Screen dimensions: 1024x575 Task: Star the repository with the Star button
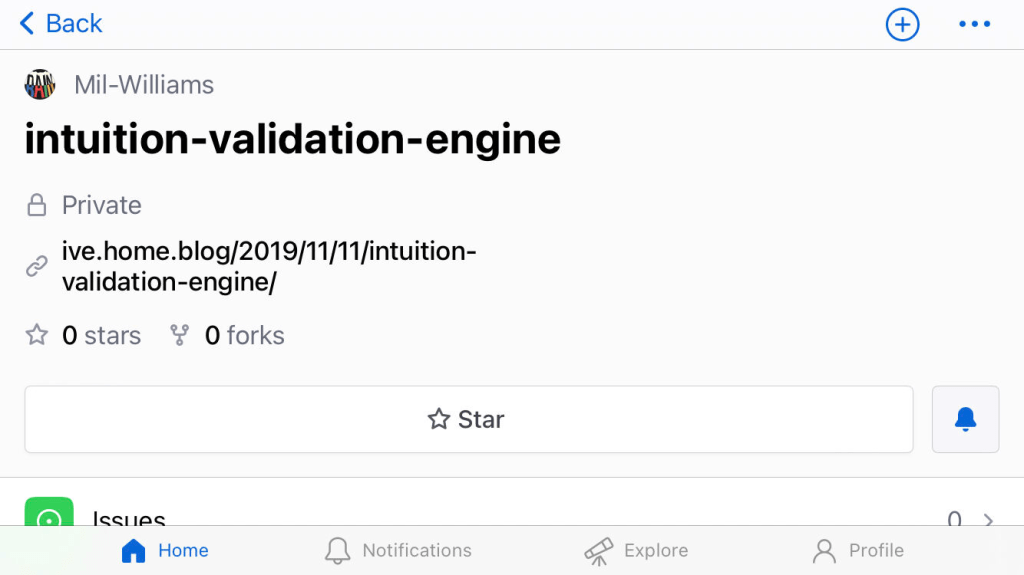click(468, 419)
